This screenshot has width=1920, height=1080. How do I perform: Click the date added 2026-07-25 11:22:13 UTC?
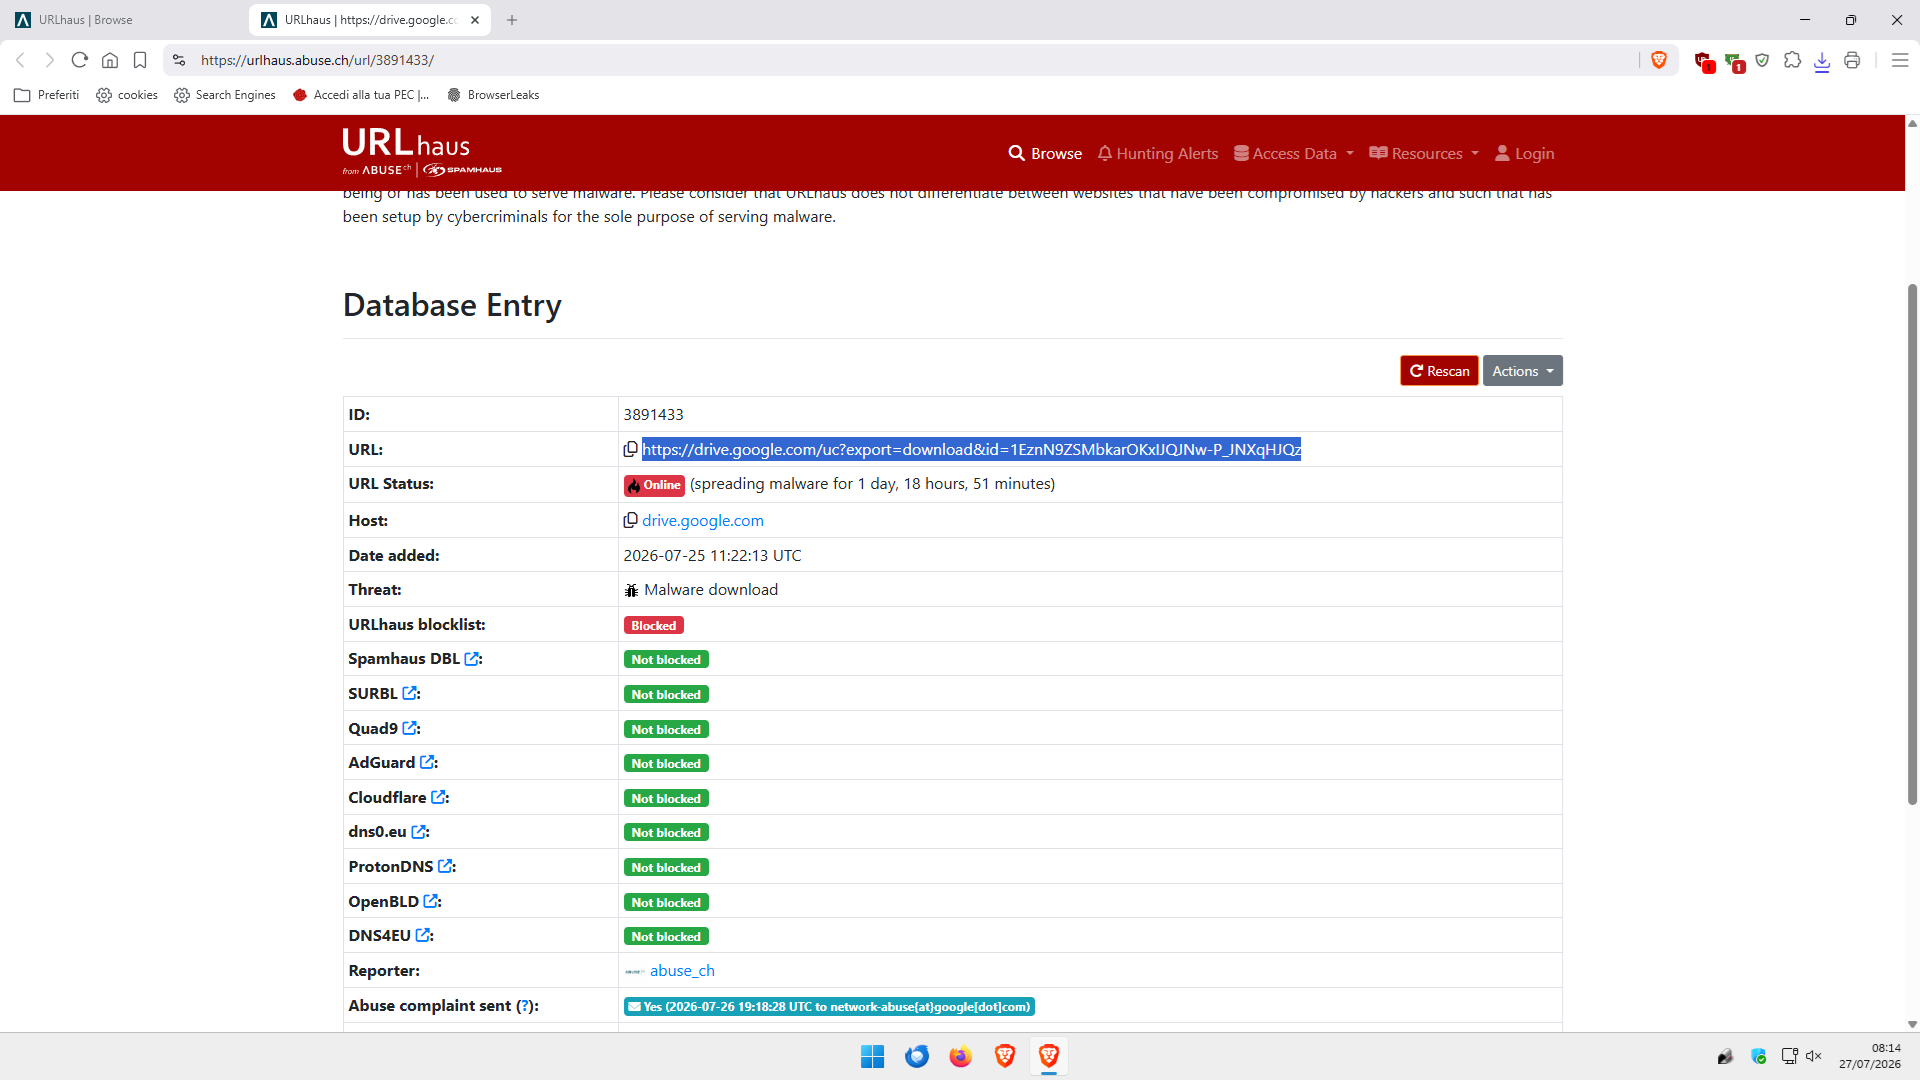(x=712, y=556)
